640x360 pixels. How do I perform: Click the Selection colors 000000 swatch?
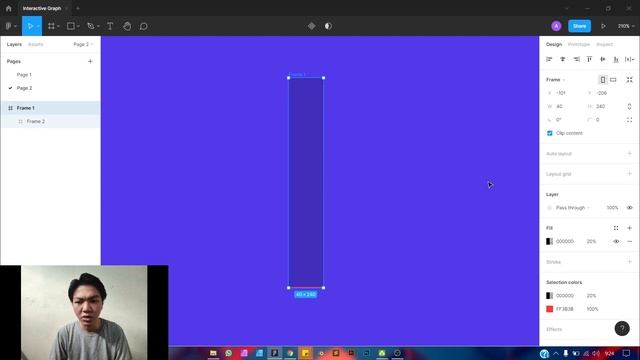[549, 296]
